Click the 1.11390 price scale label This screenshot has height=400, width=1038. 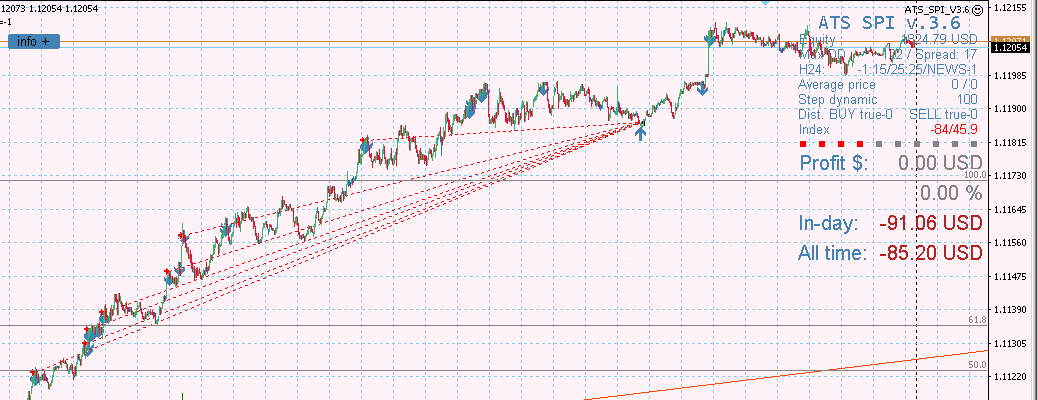click(x=1012, y=310)
